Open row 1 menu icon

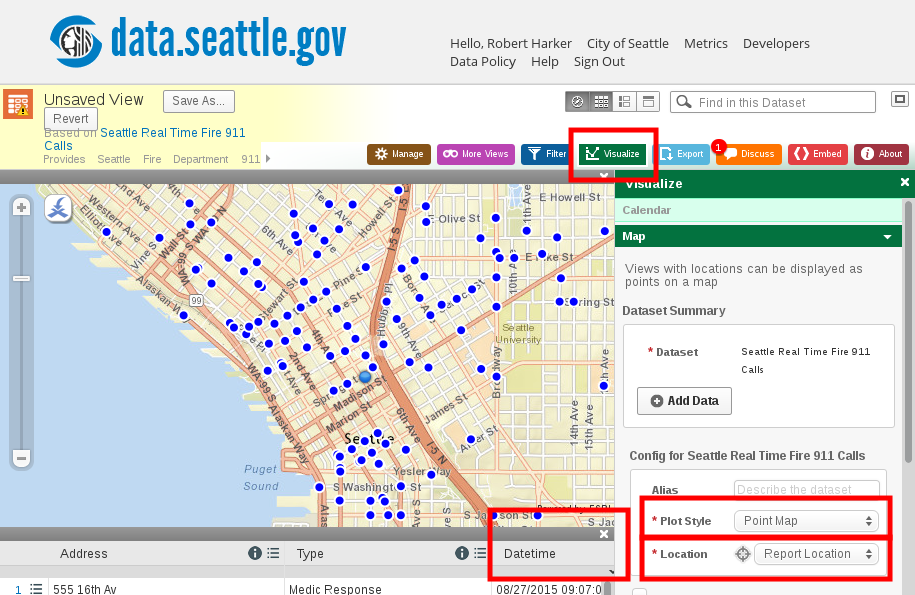coord(36,589)
